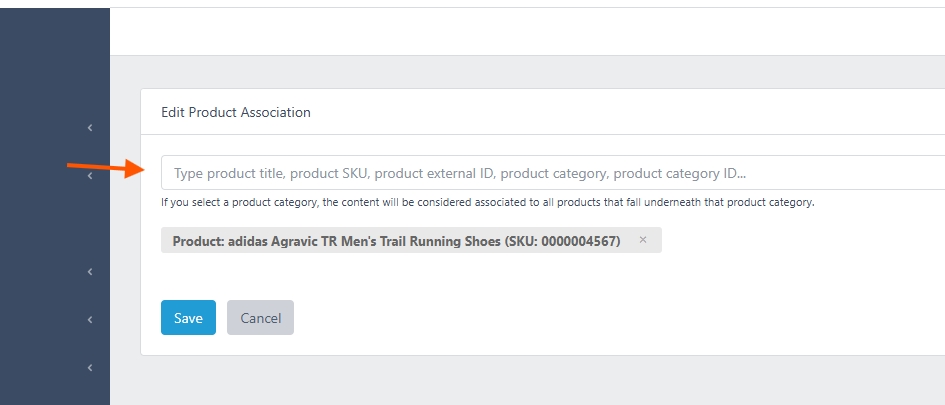Click the empty card space beside the Cancel button
Viewport: 945px width, 405px height.
pos(603,318)
